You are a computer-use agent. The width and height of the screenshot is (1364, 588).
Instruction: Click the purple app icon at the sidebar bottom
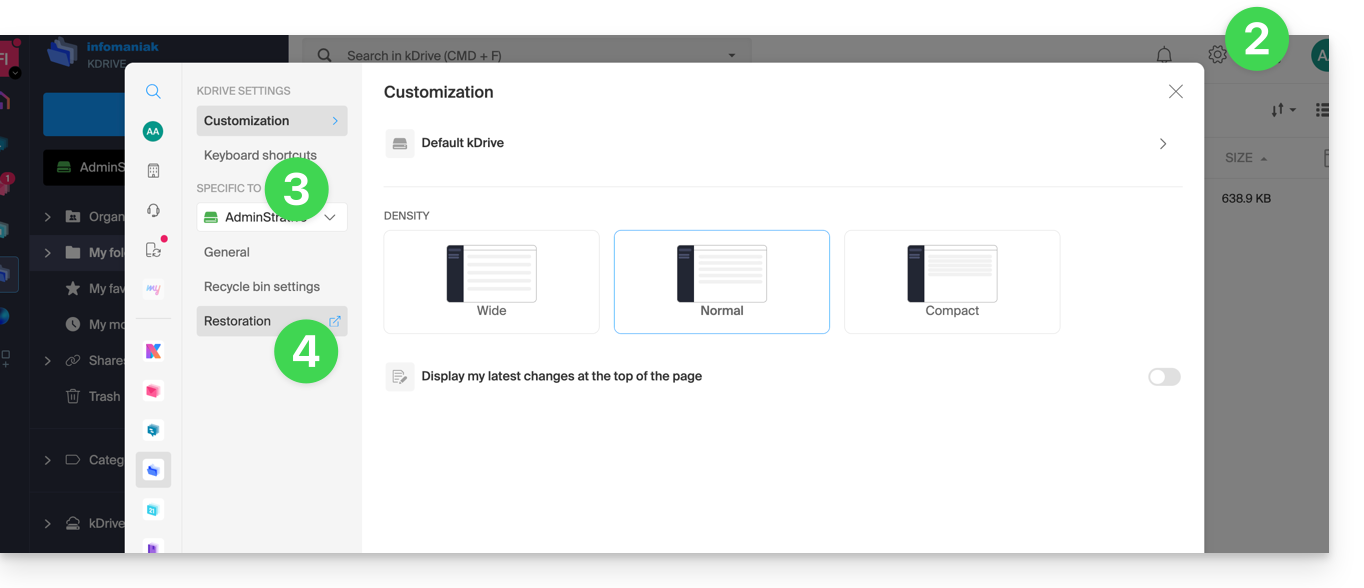point(153,546)
